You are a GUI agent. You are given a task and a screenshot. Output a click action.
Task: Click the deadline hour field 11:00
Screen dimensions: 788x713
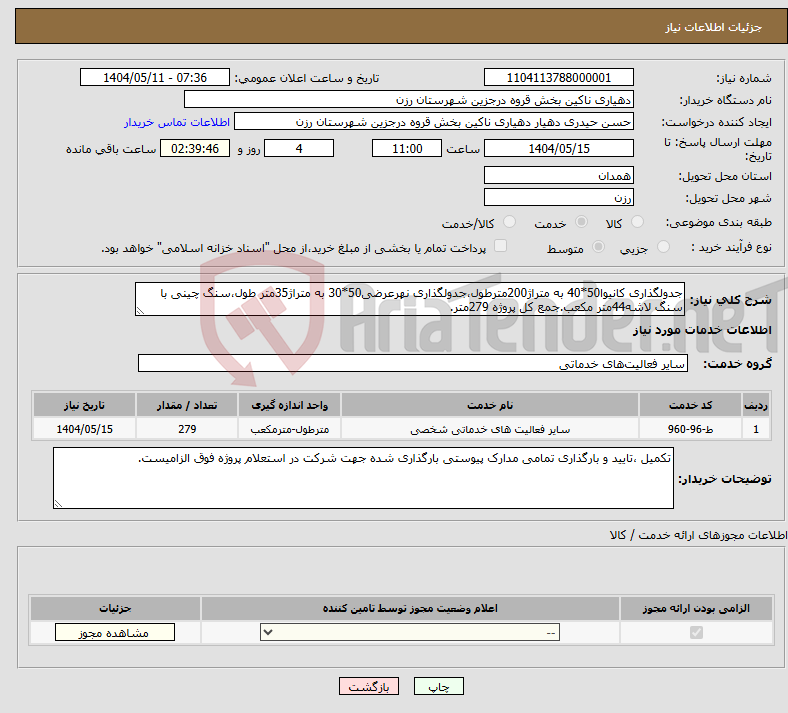tap(407, 149)
